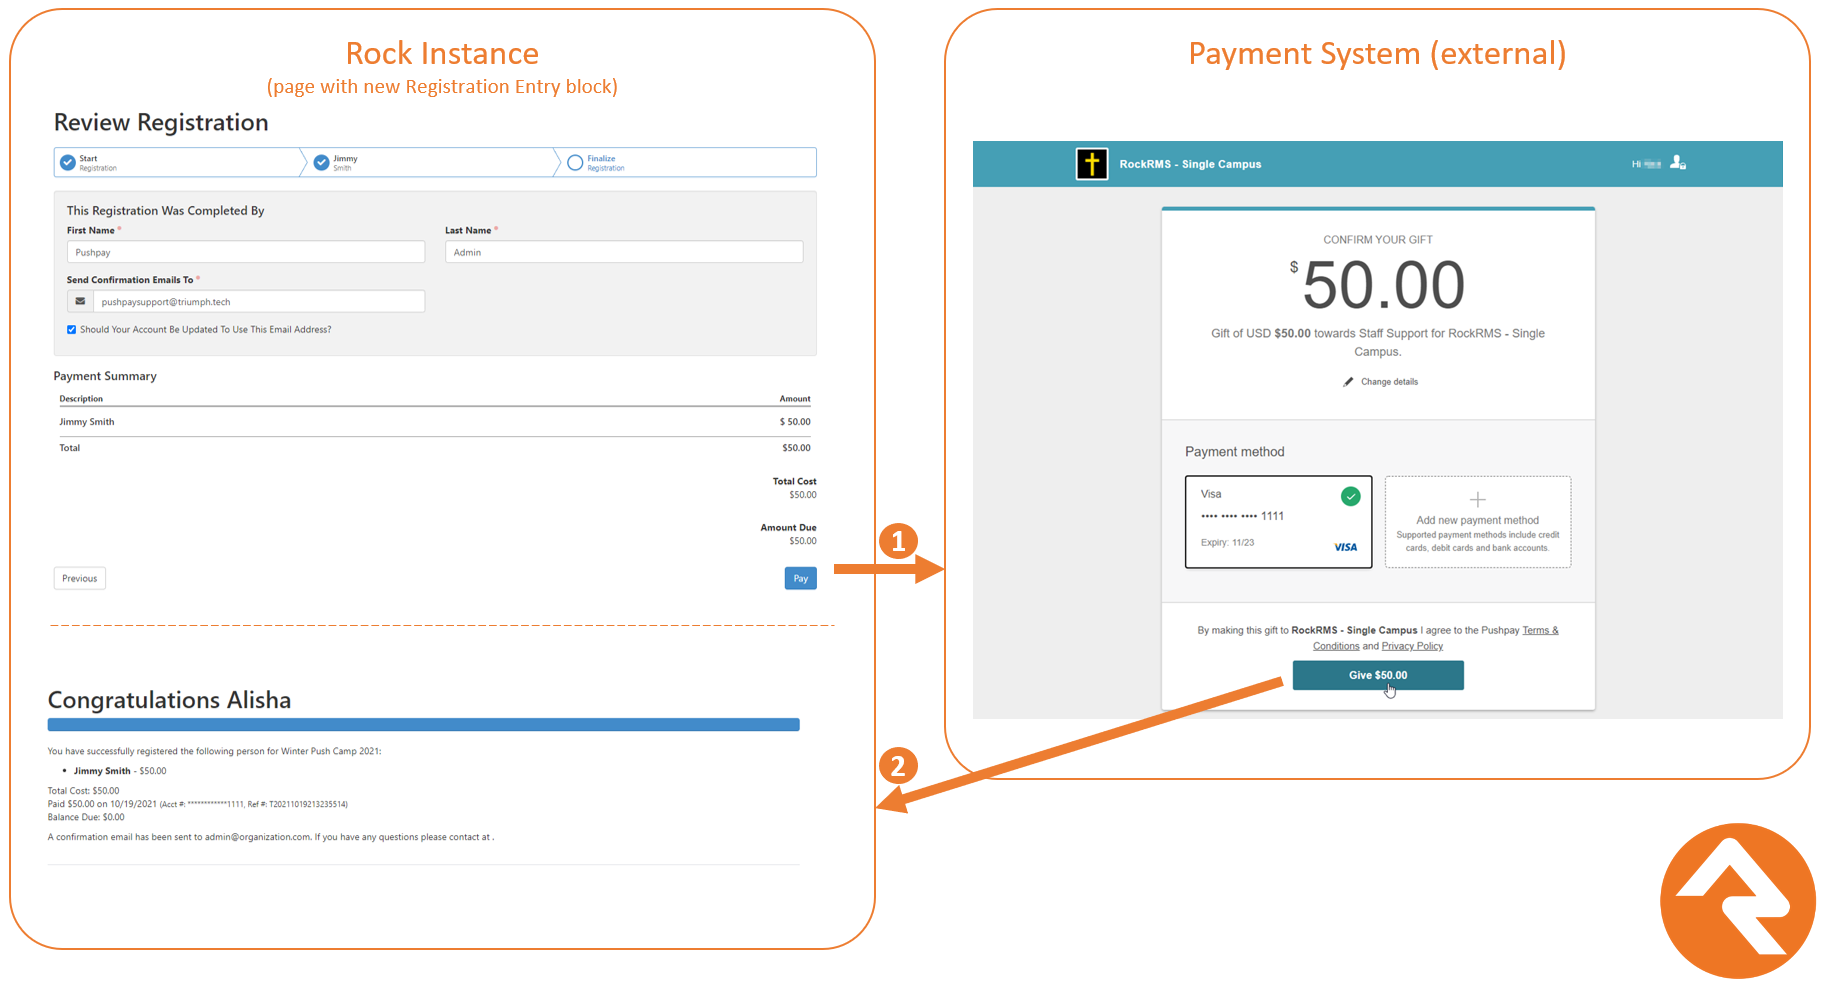The image size is (1821, 986).
Task: Click Add new payment method card
Action: [x=1478, y=522]
